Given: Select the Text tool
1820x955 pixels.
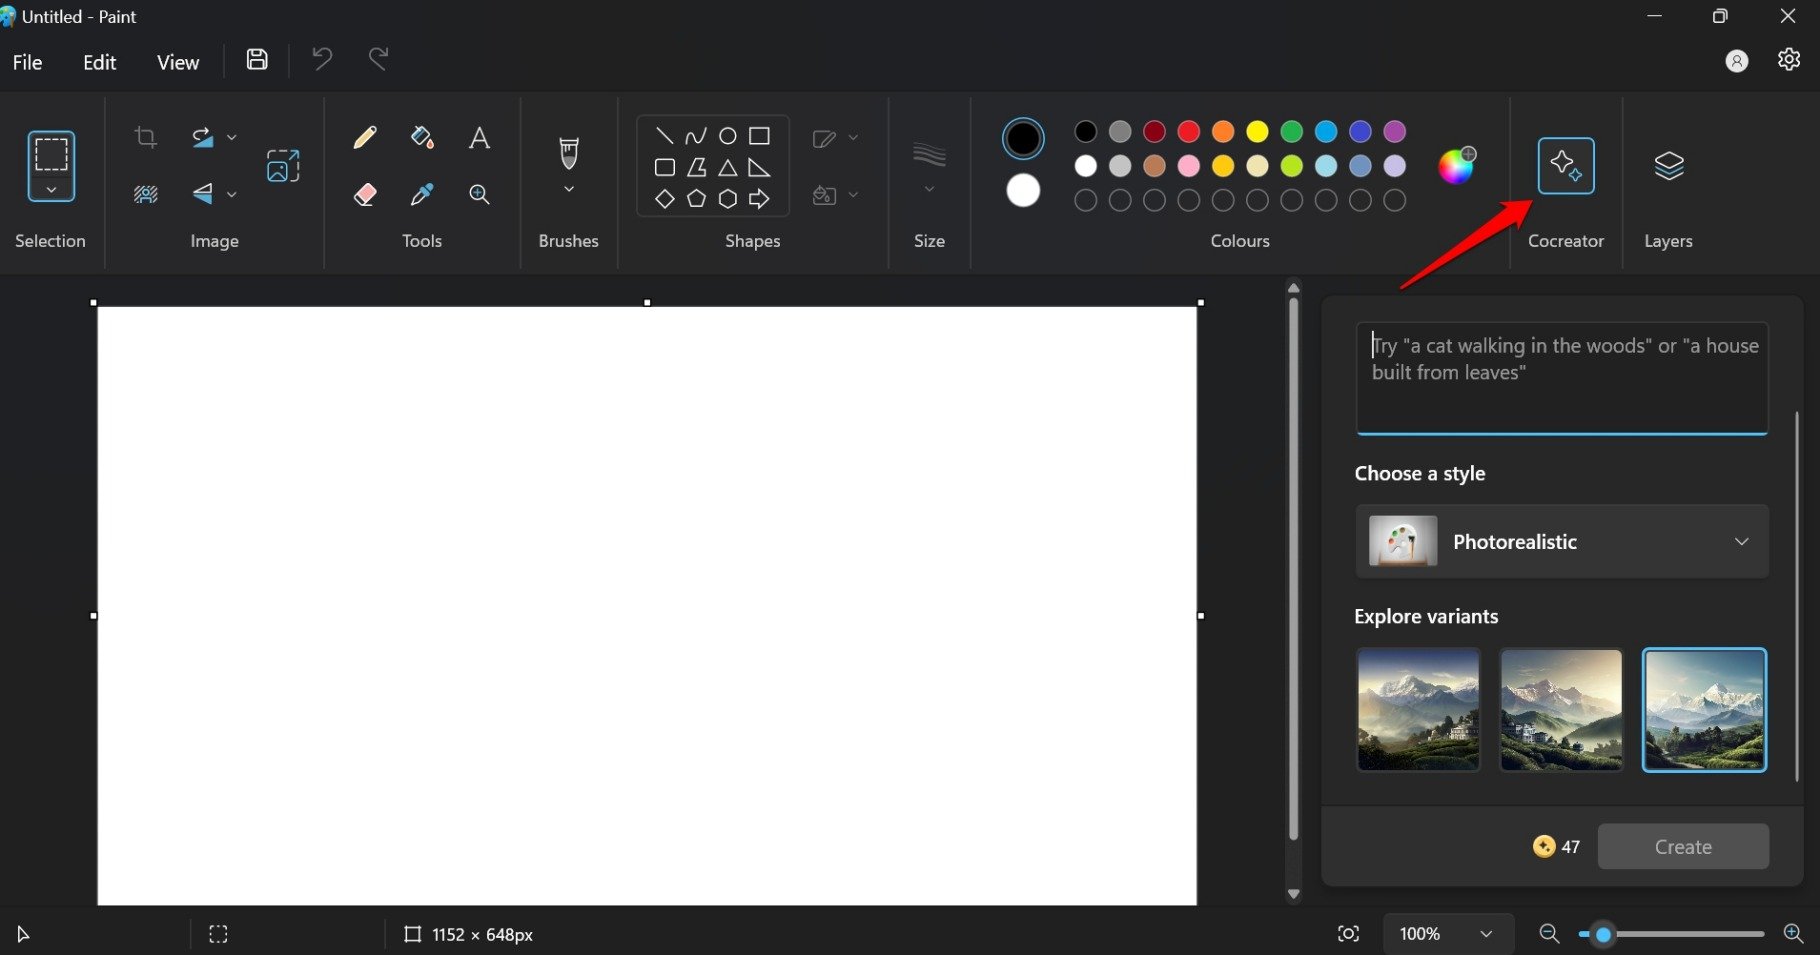Looking at the screenshot, I should tap(479, 138).
